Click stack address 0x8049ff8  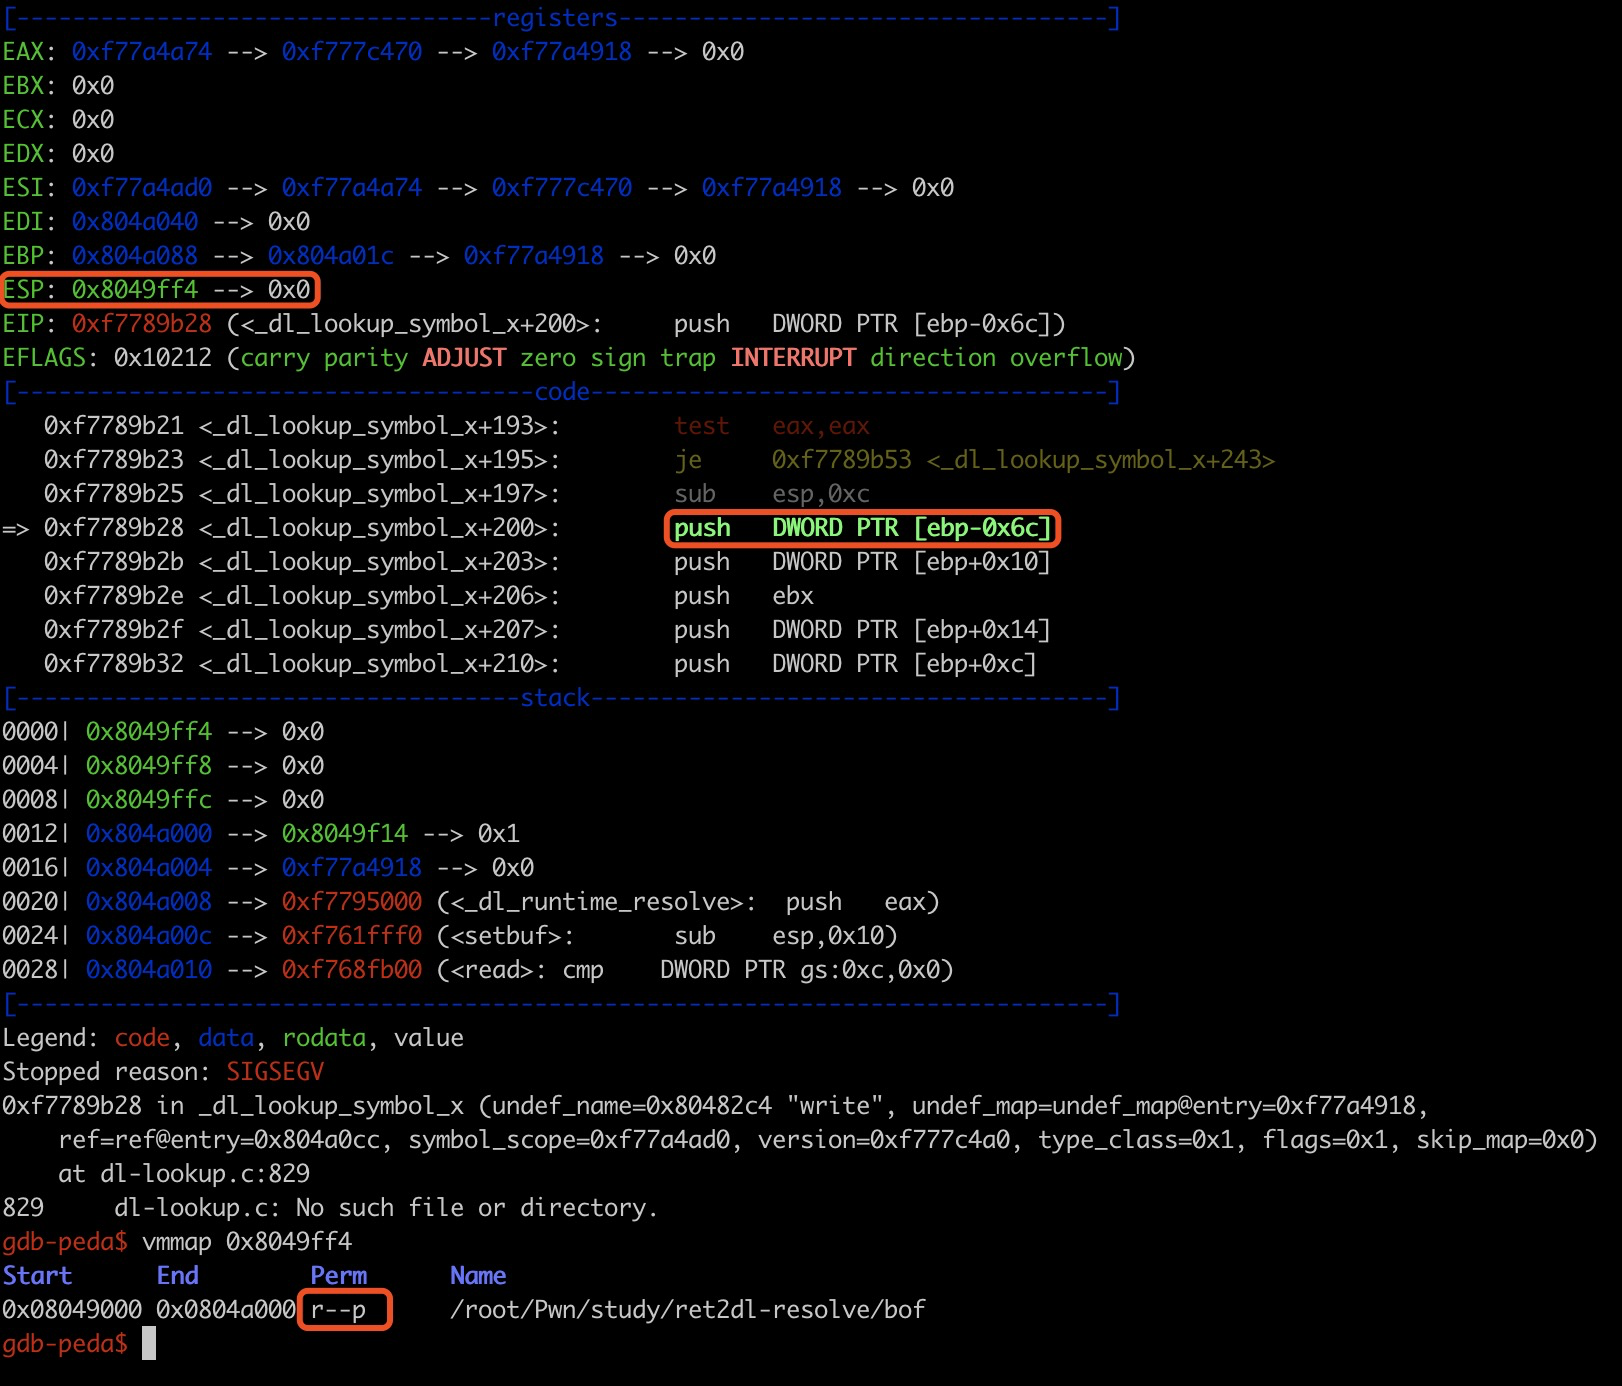(149, 766)
